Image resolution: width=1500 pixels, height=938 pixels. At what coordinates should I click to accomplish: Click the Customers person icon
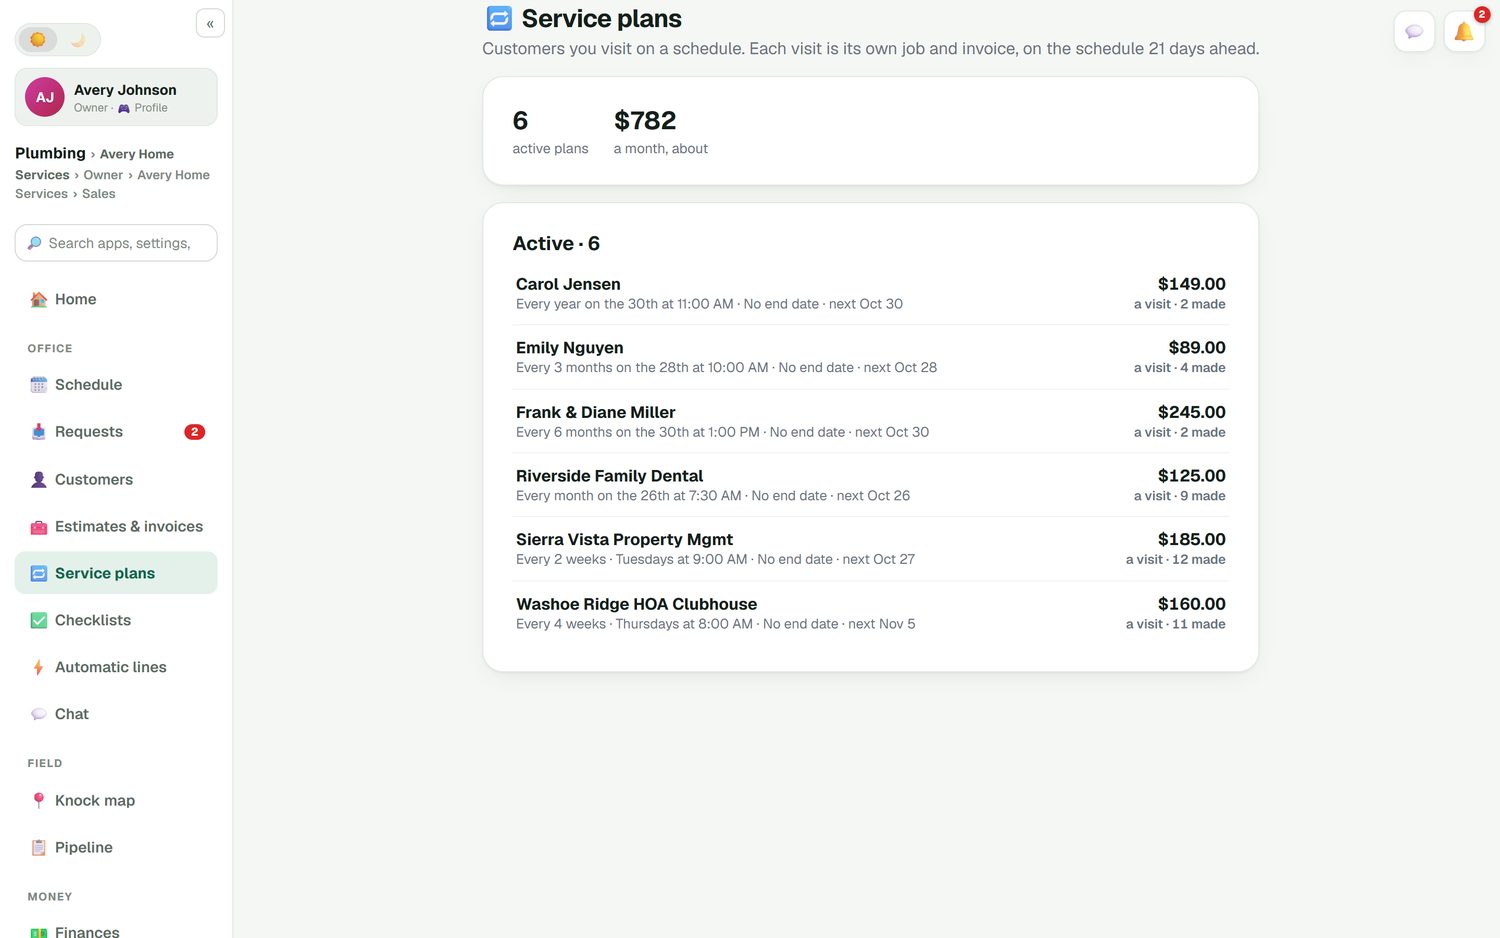[39, 479]
